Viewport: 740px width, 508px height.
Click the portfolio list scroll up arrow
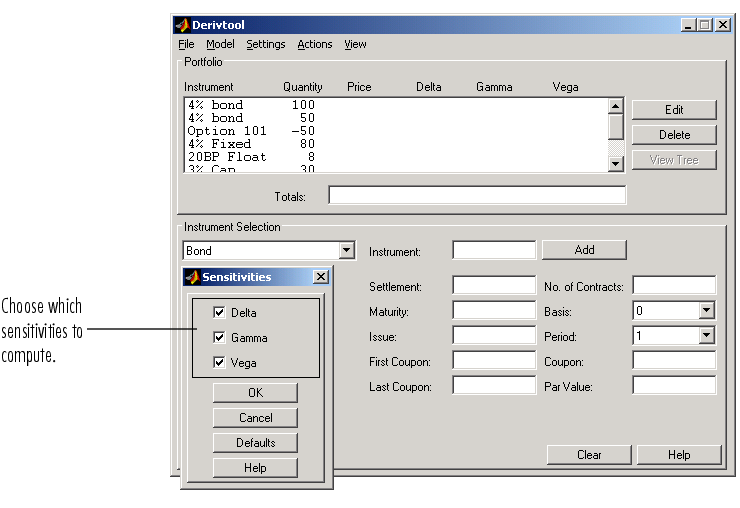point(615,106)
